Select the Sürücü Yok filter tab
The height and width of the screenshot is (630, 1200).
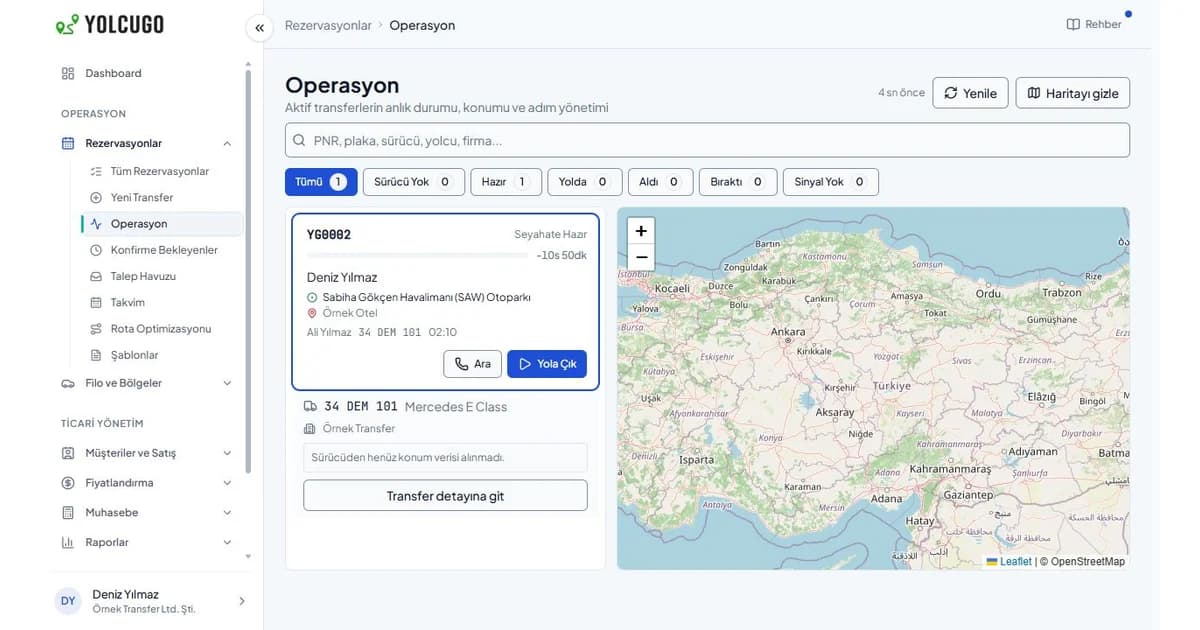coord(412,182)
